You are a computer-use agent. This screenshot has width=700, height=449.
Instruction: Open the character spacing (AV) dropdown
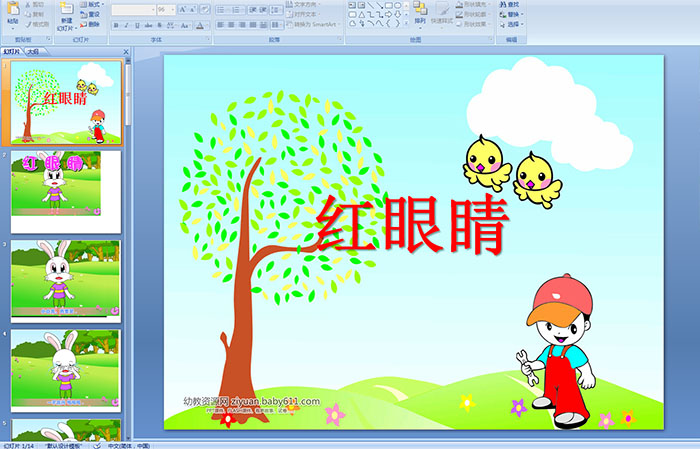[x=171, y=25]
